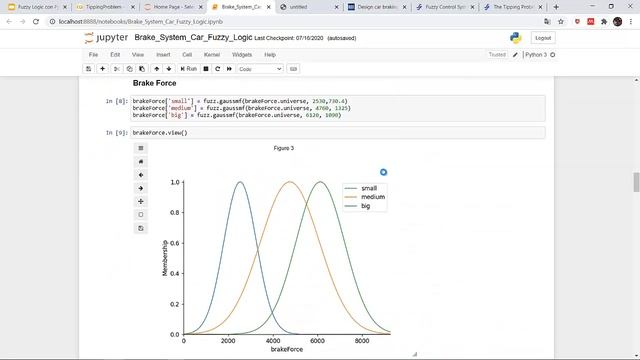This screenshot has height=360, width=640.
Task: Open a new browser tab
Action: point(556,7)
